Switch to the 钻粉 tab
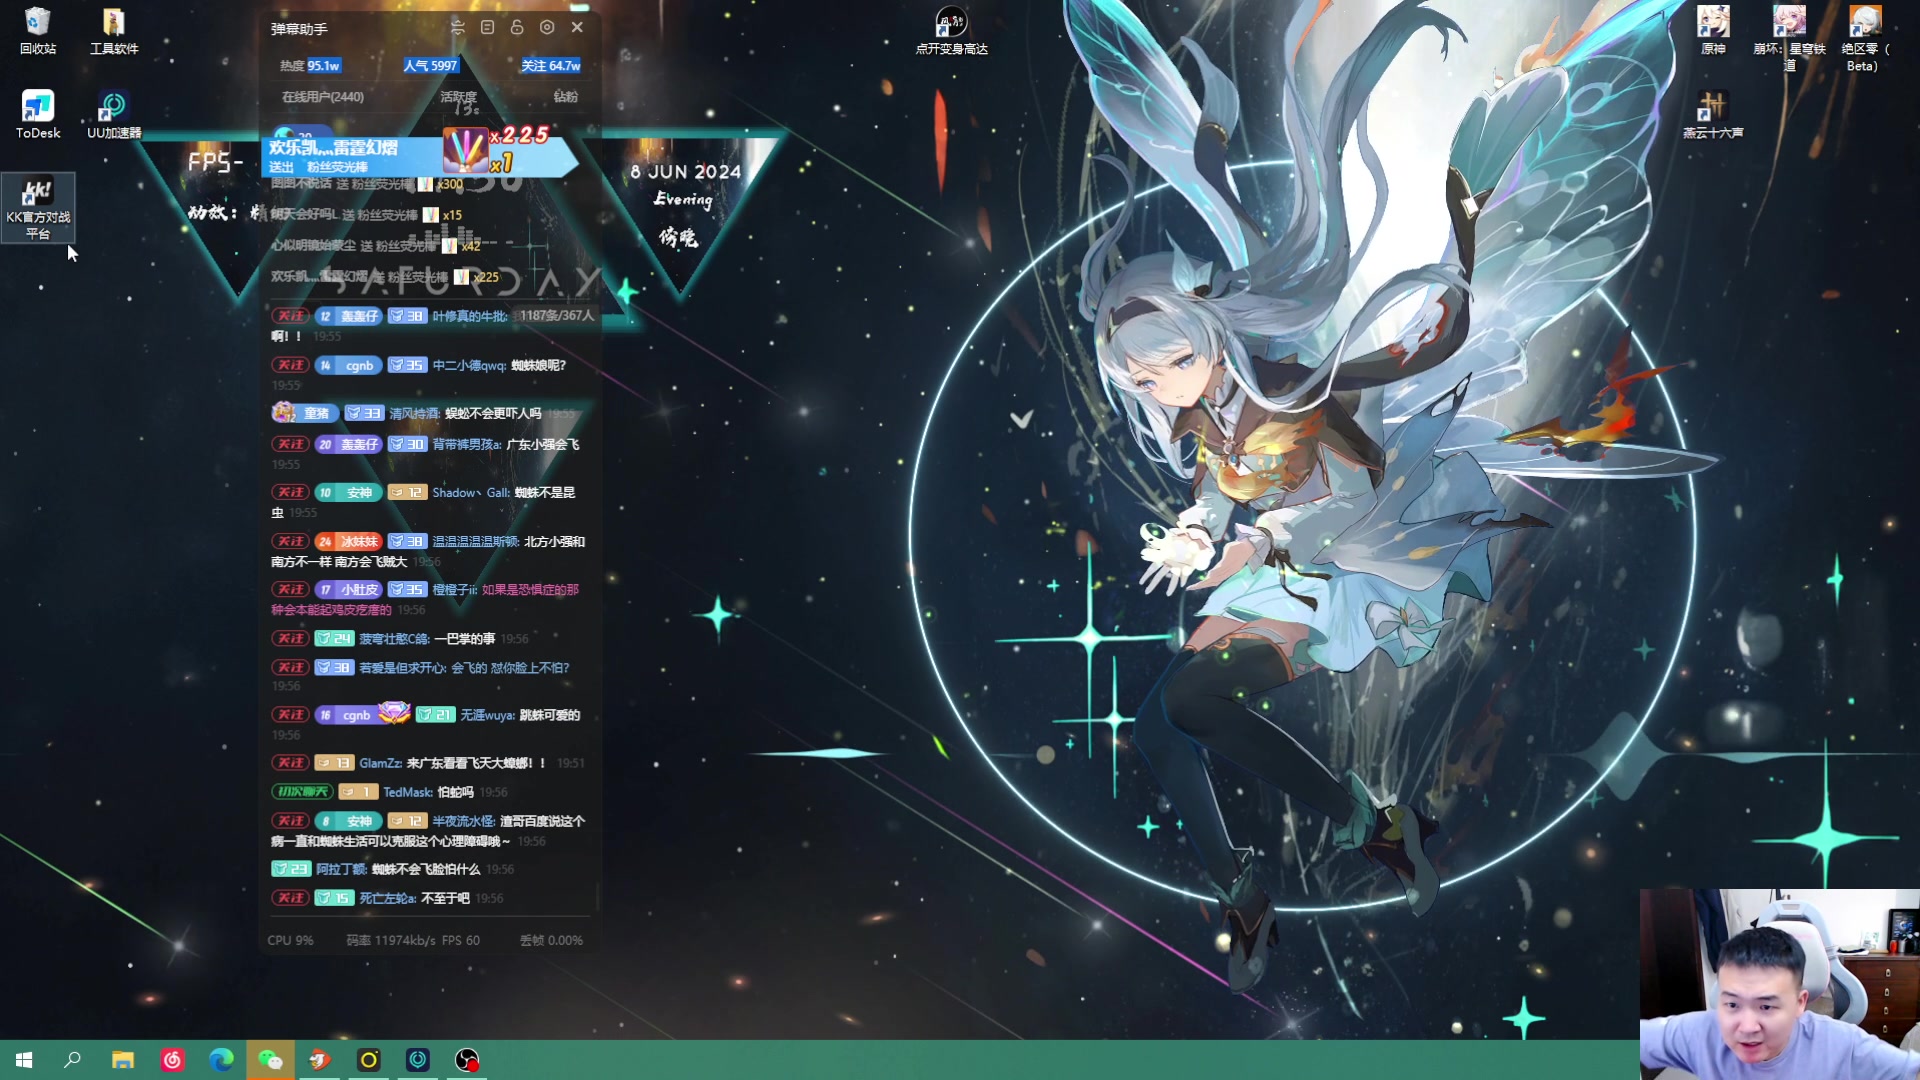Image resolution: width=1920 pixels, height=1080 pixels. tap(566, 97)
